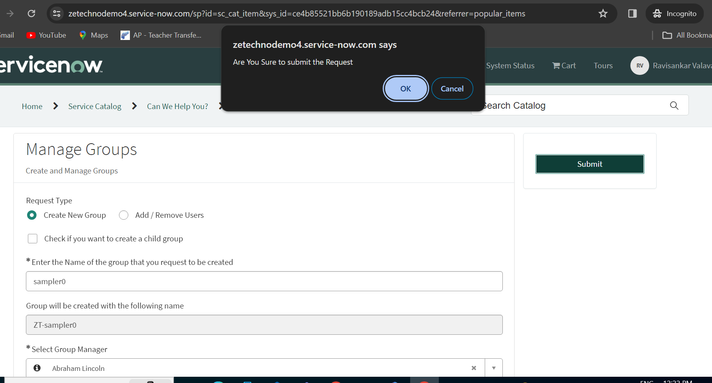The height and width of the screenshot is (383, 712).
Task: Open the All Bookmarks folder
Action: pyautogui.click(x=687, y=35)
